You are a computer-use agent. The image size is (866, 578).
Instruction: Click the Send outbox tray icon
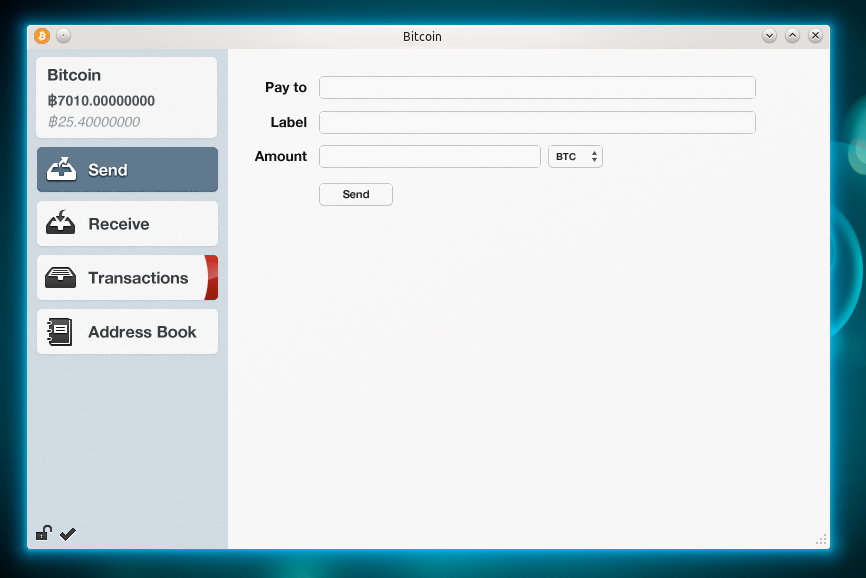(61, 169)
